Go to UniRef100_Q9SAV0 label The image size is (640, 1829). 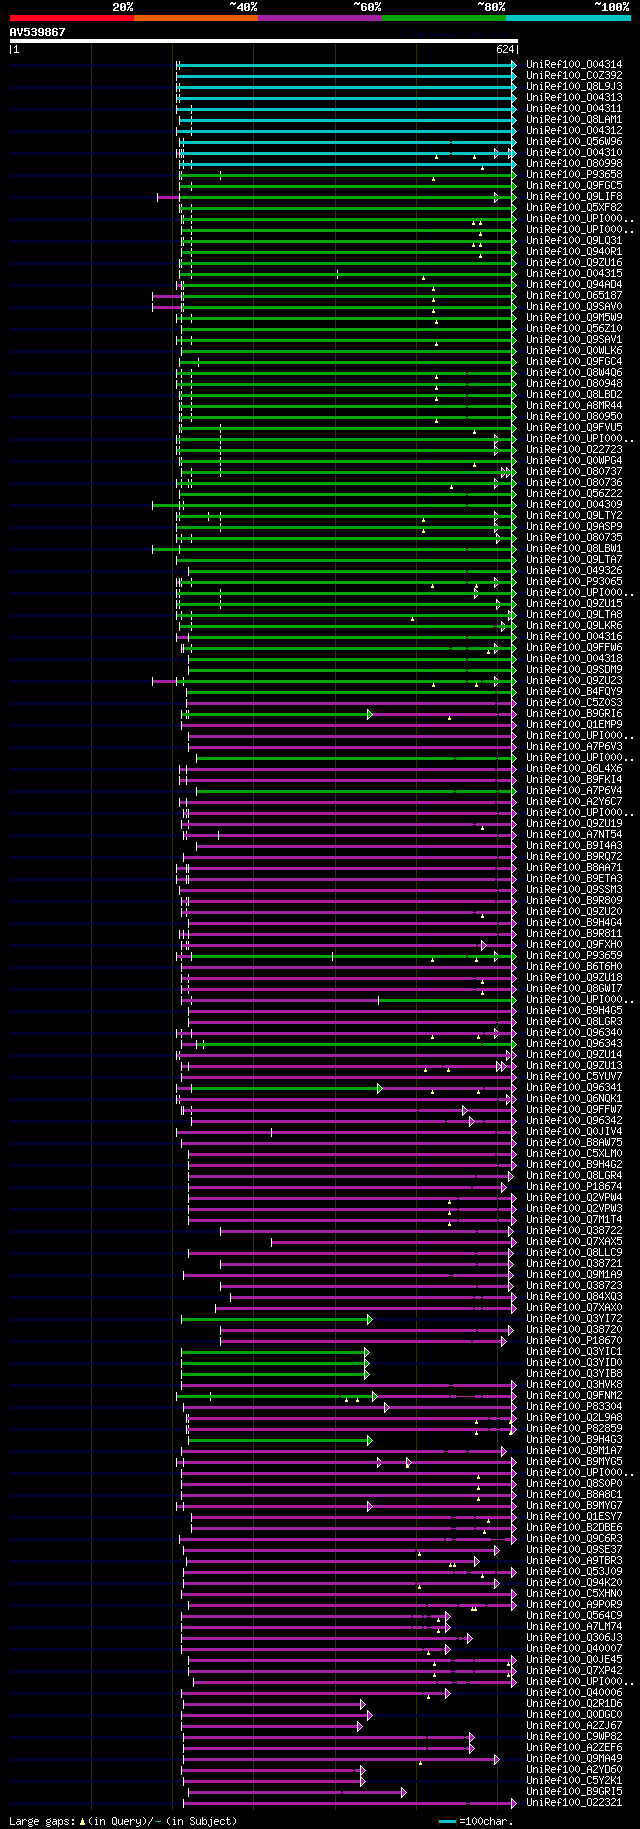(574, 306)
